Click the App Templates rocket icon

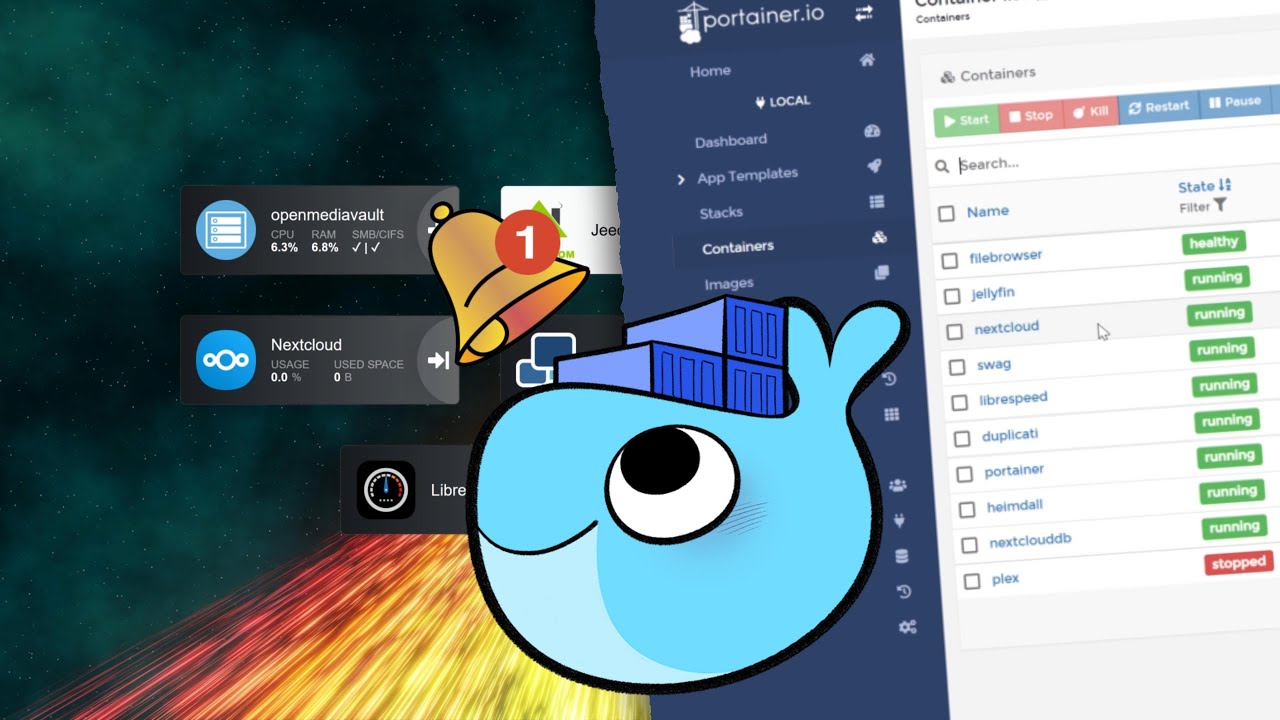pyautogui.click(x=874, y=166)
